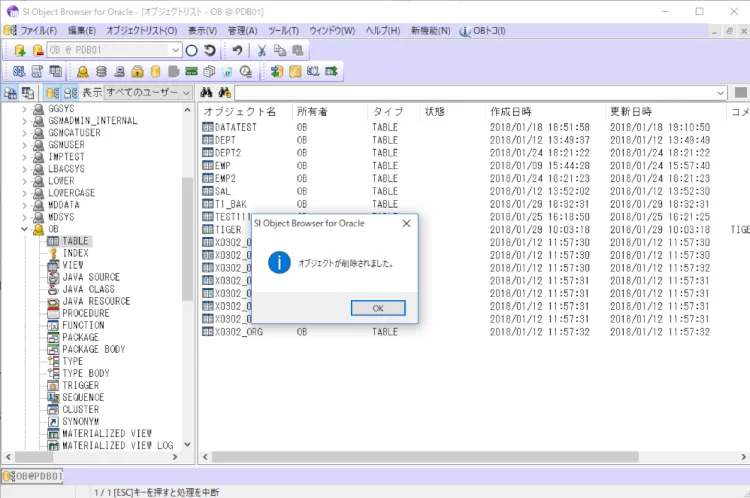Viewport: 750px width, 498px height.
Task: Toggle the yellow cylinder list view button
Action: (53, 93)
